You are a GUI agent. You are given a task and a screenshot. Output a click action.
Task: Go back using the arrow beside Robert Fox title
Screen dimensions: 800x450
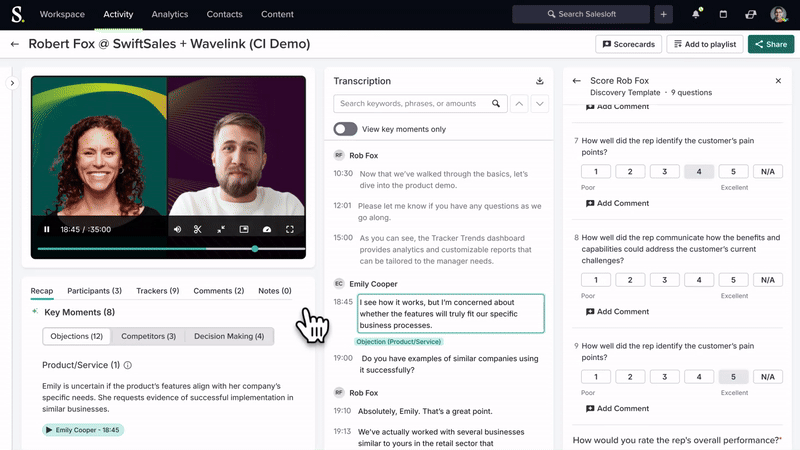pyautogui.click(x=15, y=44)
